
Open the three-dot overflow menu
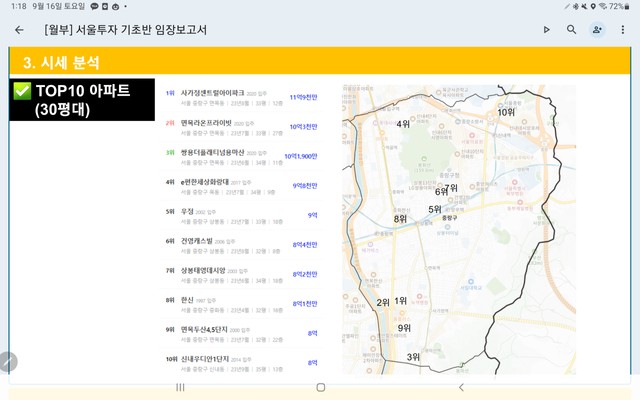(622, 30)
